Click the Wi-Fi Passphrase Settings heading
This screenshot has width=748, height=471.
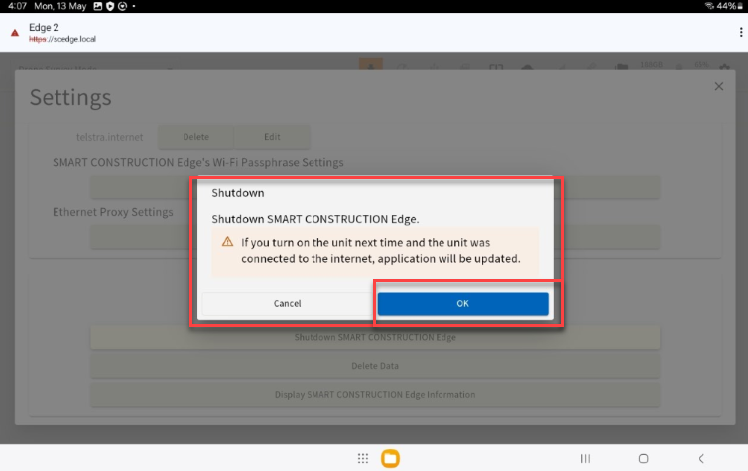[198, 162]
